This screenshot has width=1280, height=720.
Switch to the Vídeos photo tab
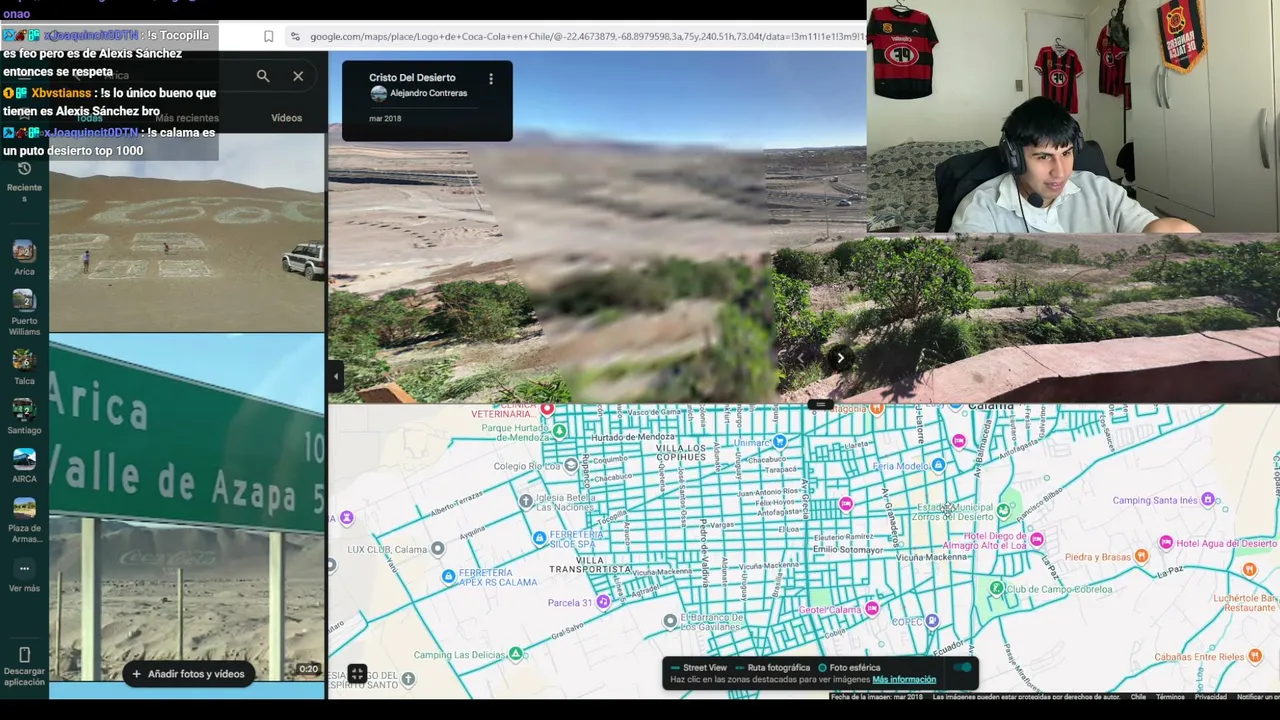coord(286,118)
